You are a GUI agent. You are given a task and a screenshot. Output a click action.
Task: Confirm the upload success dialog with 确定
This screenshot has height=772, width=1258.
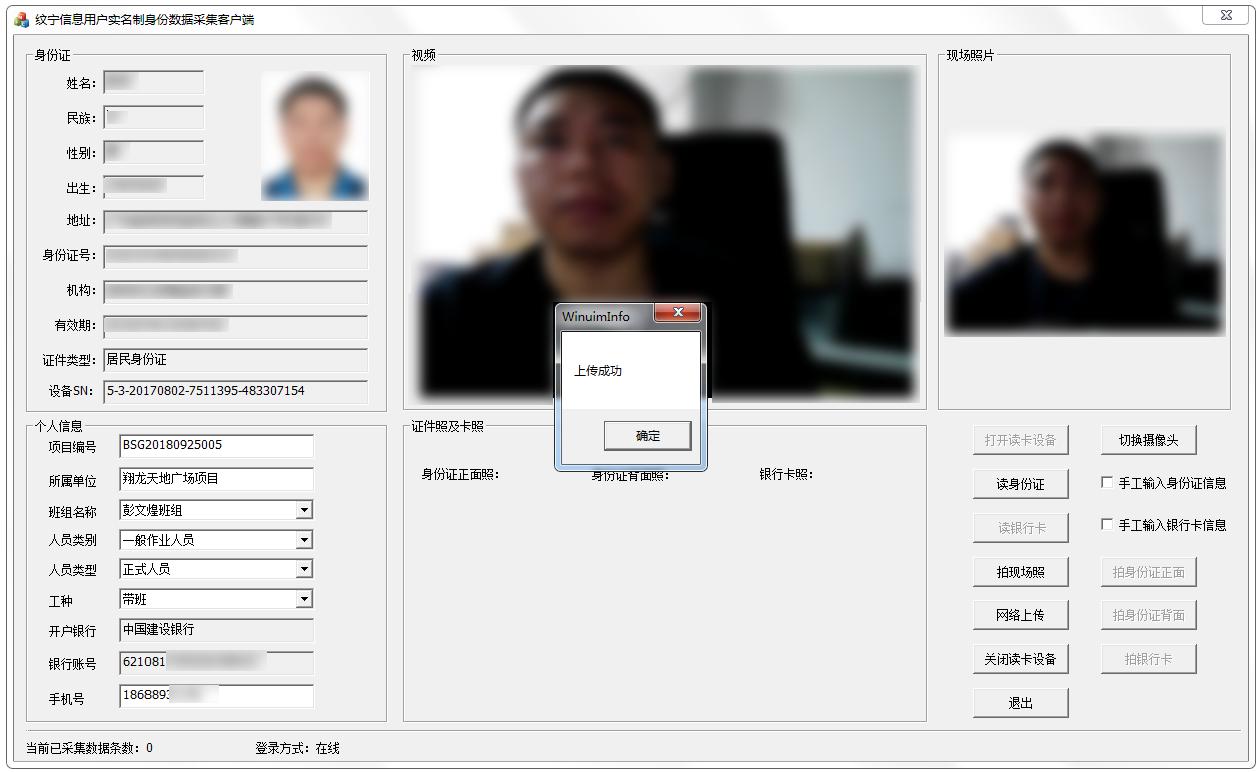pos(647,436)
